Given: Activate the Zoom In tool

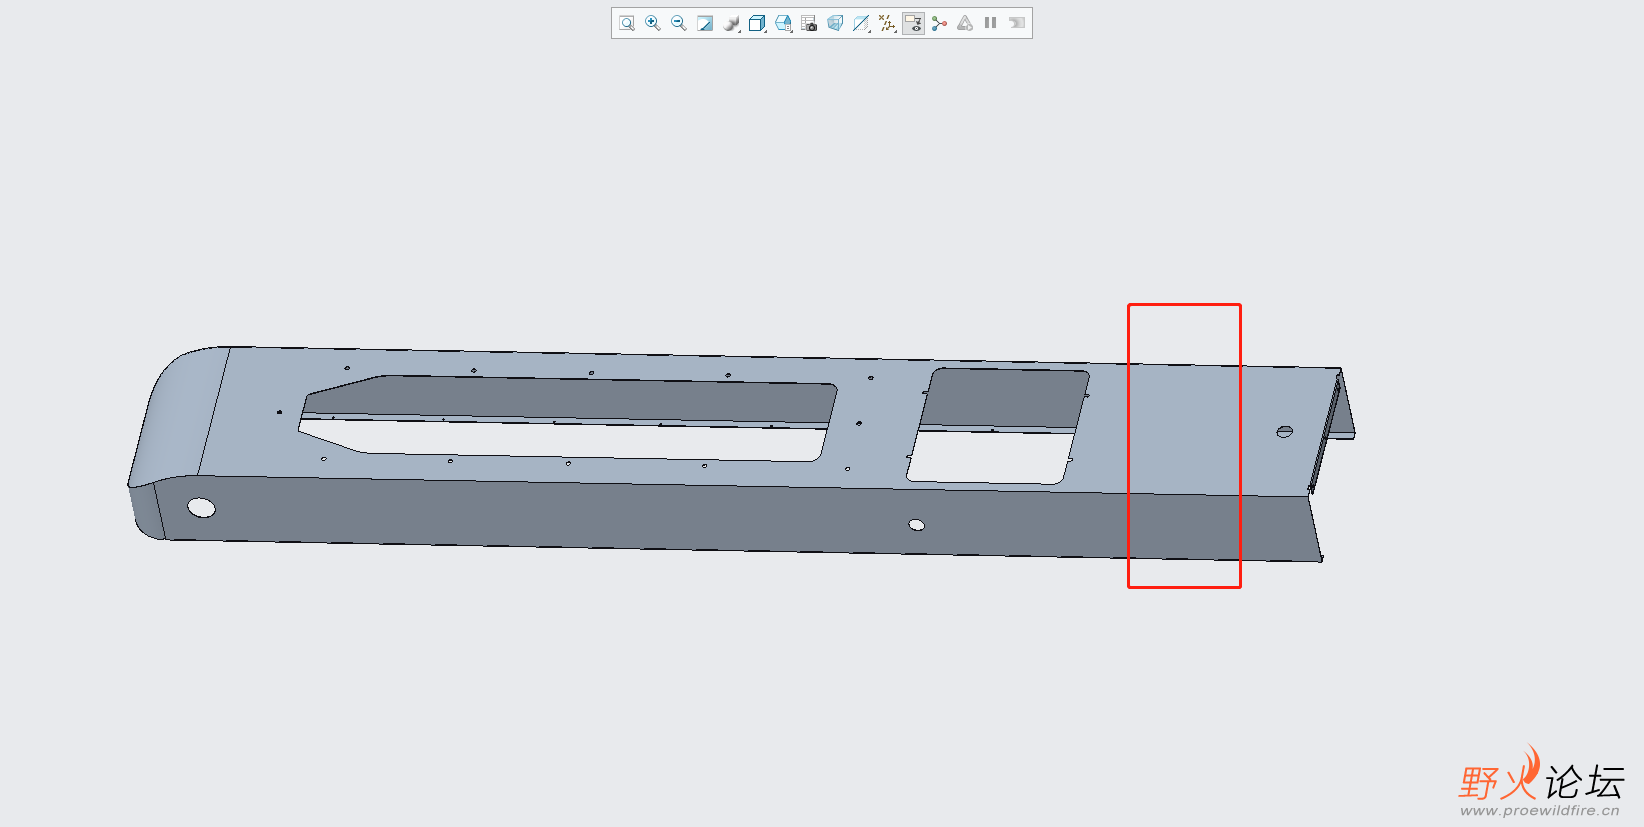Looking at the screenshot, I should (653, 23).
